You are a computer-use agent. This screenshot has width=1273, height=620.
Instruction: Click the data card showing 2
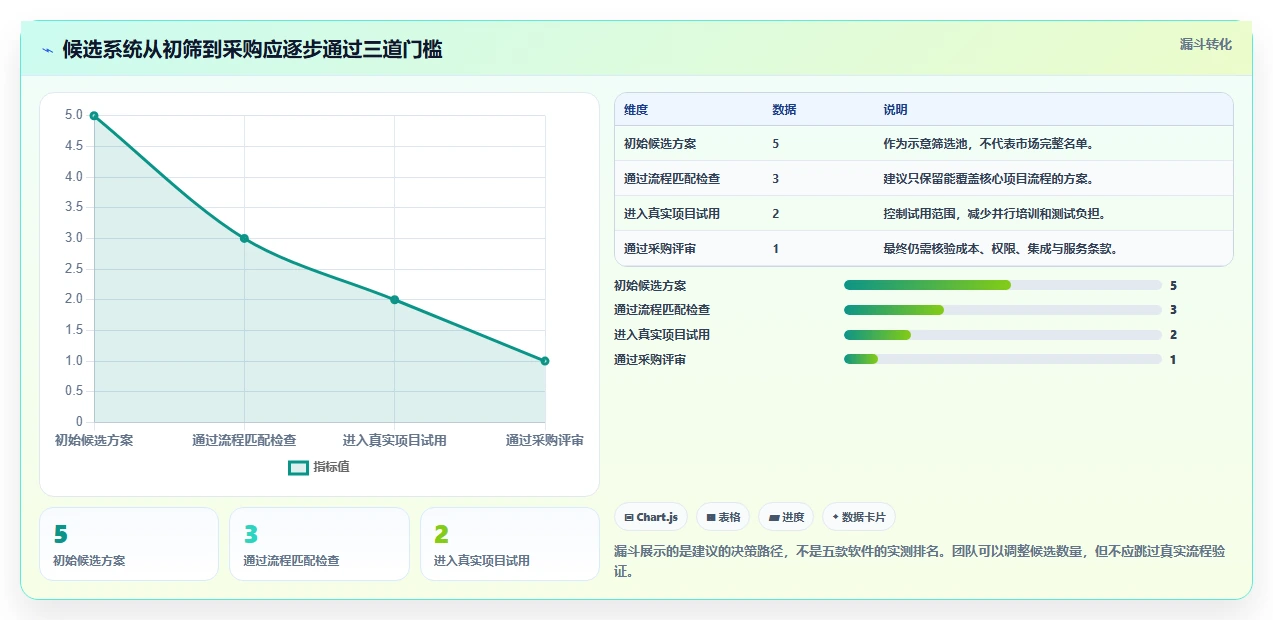tap(510, 544)
